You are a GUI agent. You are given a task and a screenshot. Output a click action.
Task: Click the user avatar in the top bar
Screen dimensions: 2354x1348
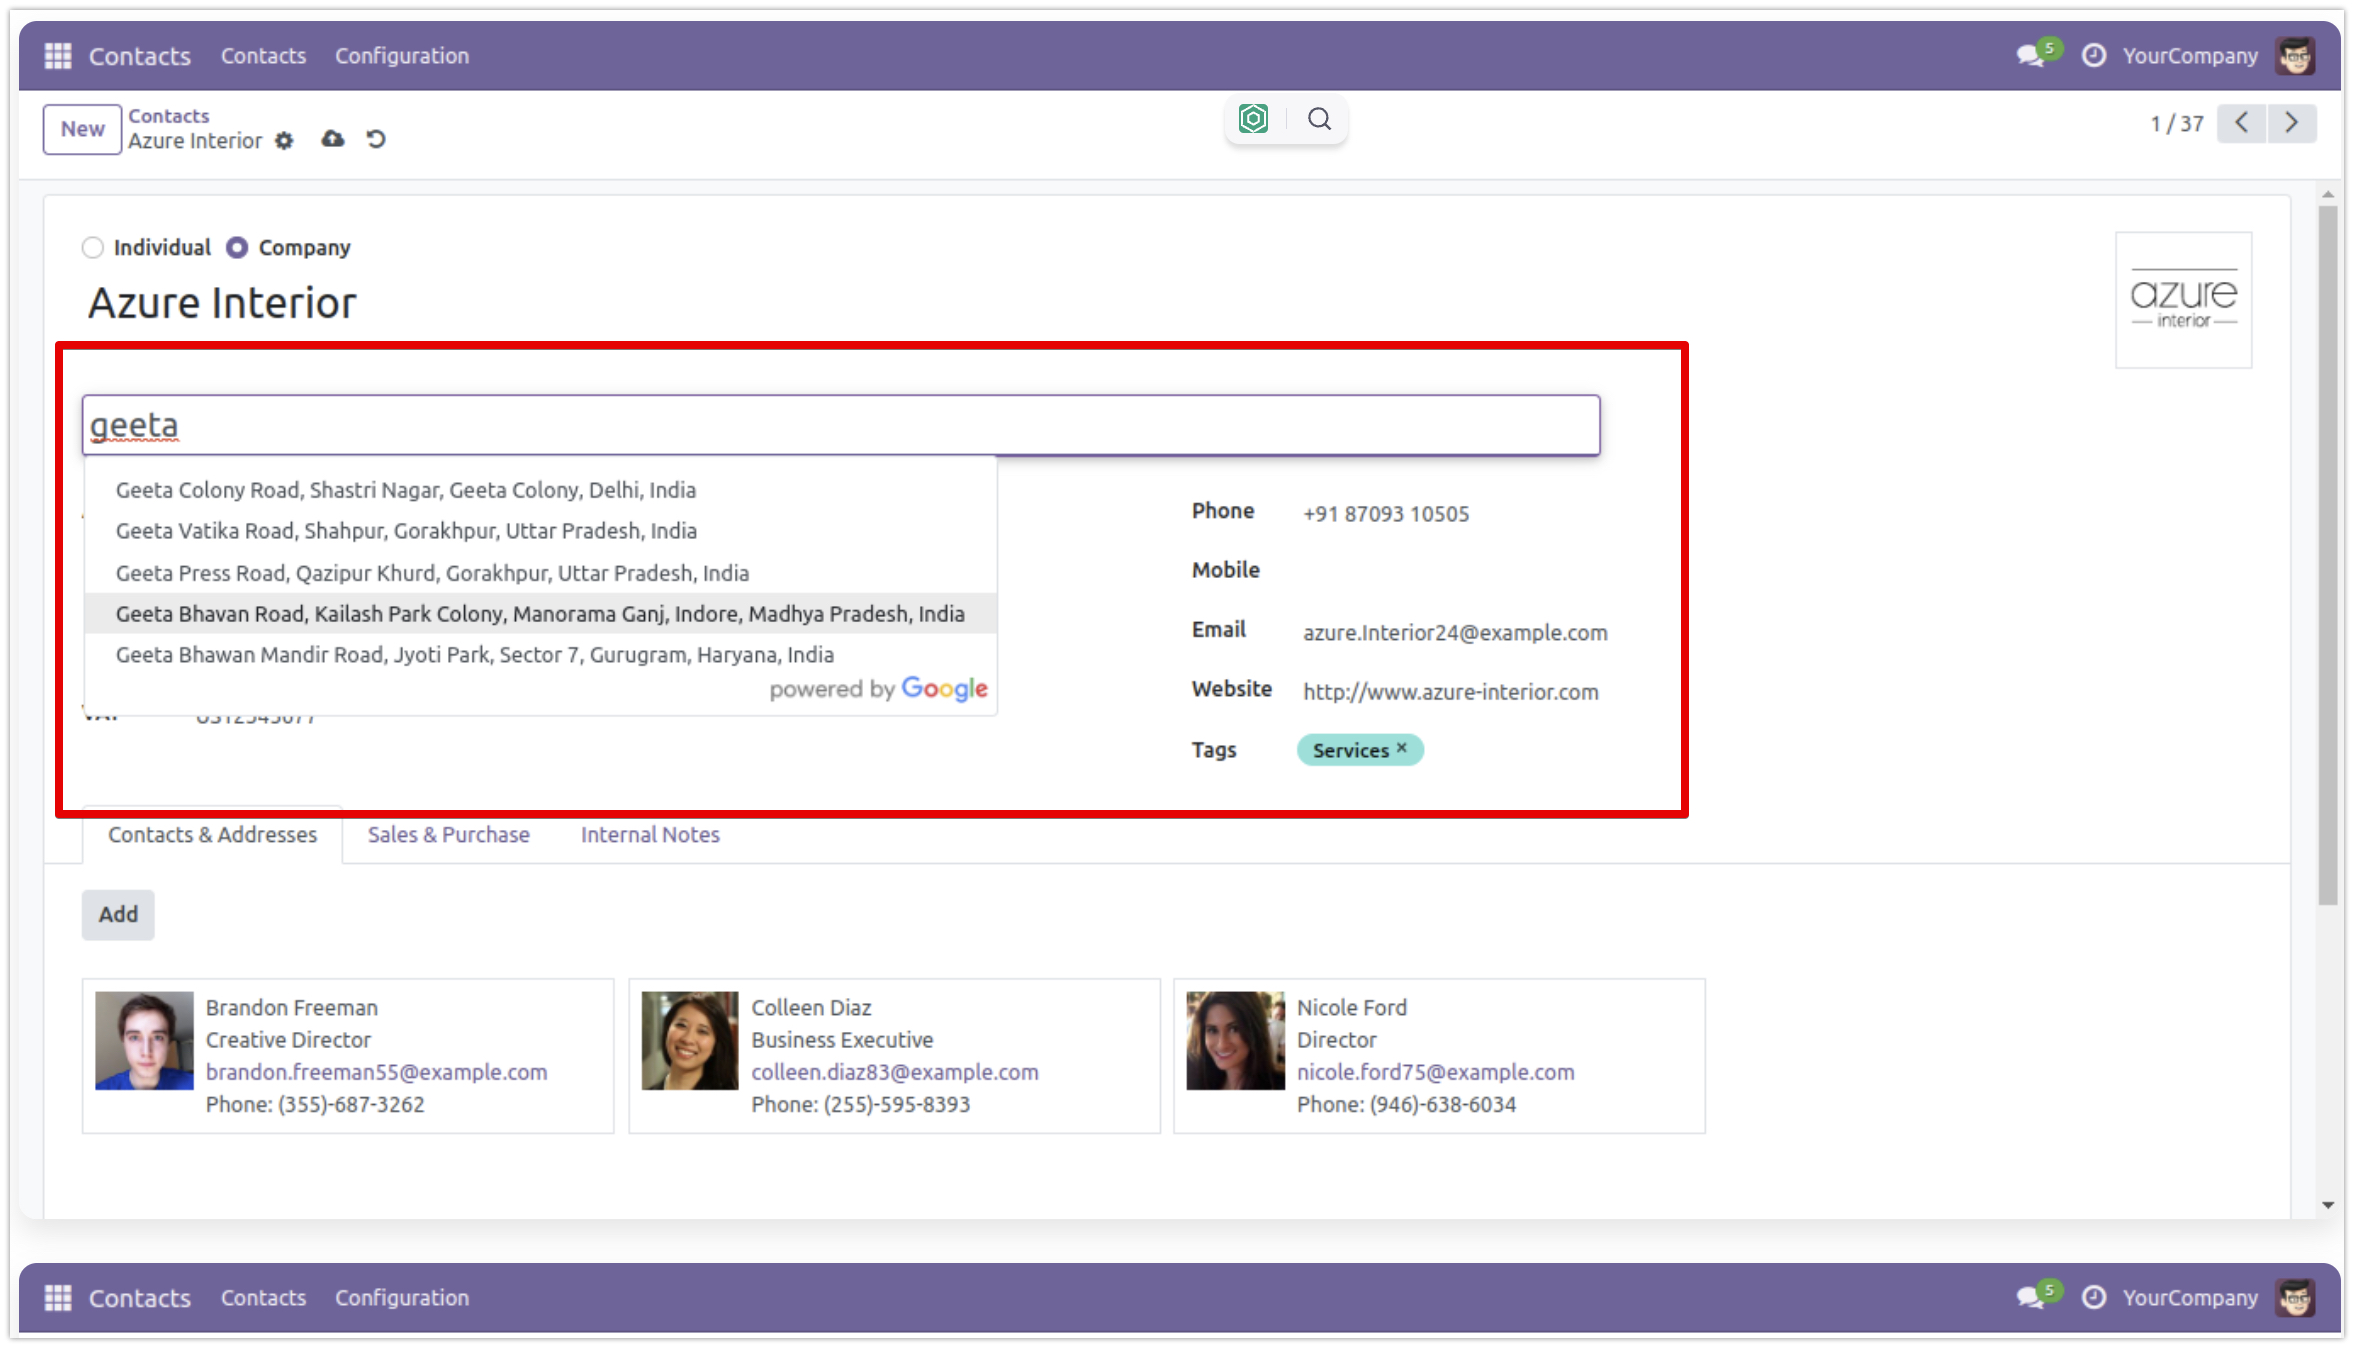pyautogui.click(x=2296, y=56)
